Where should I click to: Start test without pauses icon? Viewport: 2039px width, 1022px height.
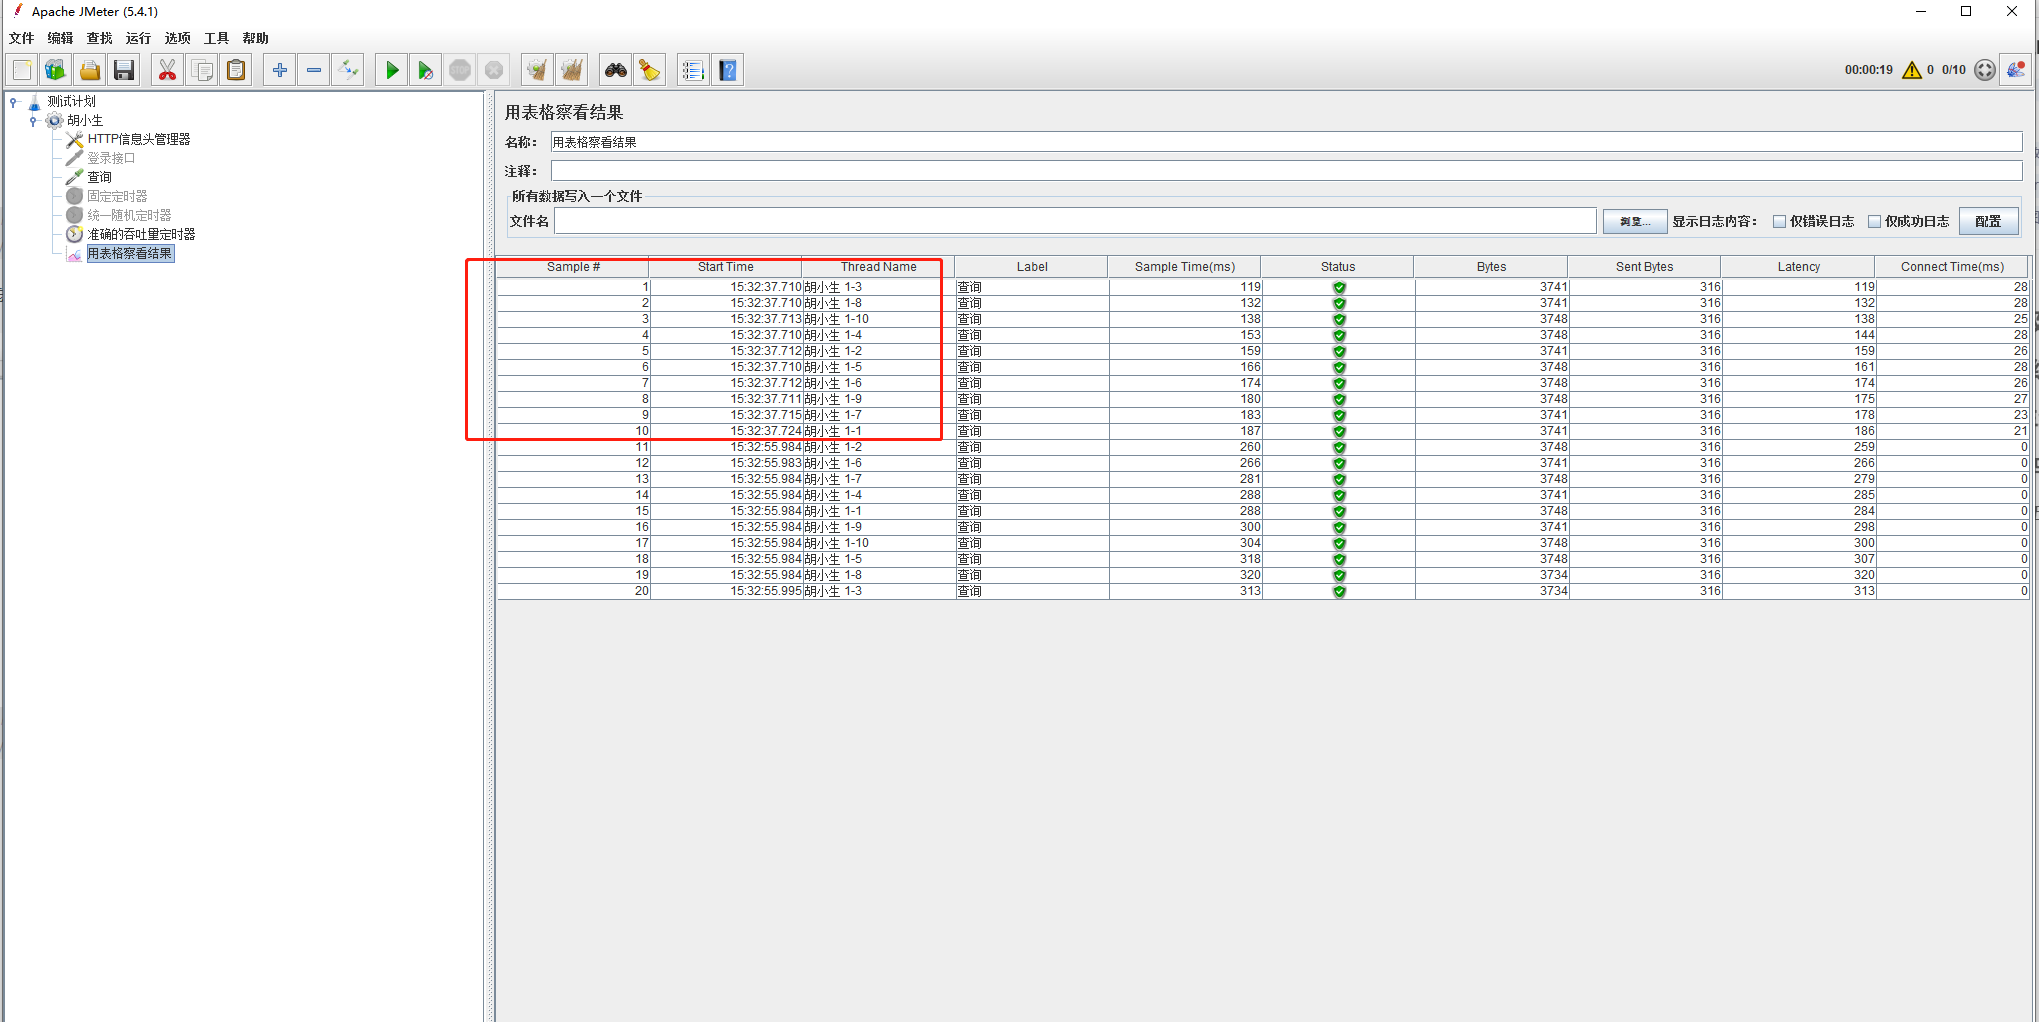click(x=426, y=70)
